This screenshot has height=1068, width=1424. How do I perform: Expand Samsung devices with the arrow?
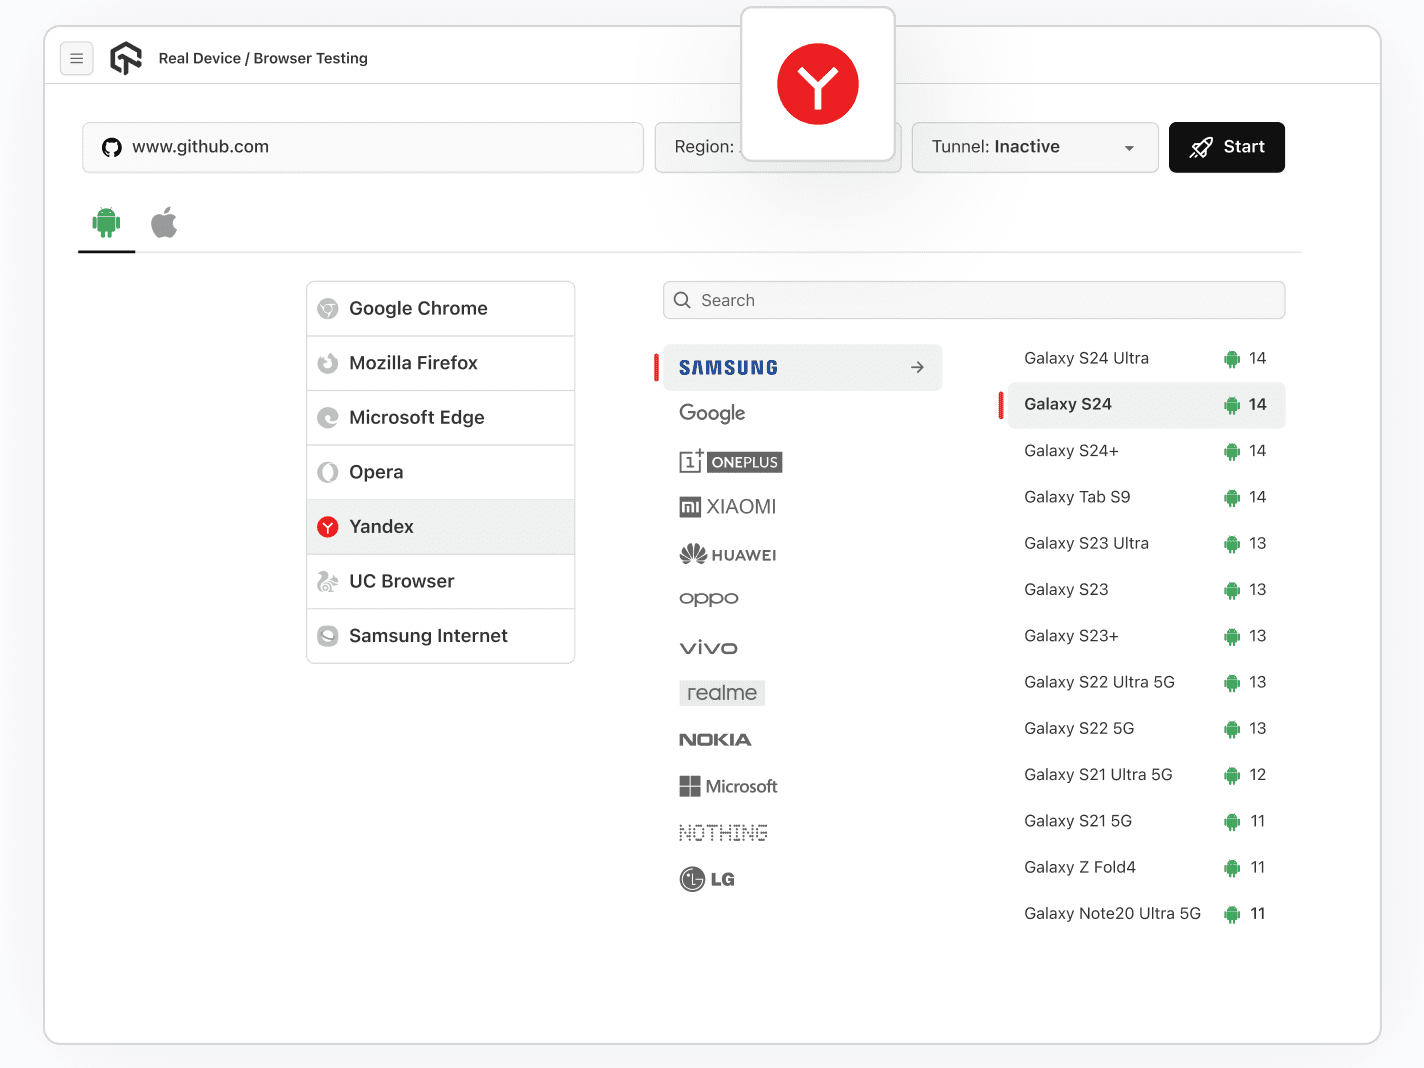click(917, 367)
